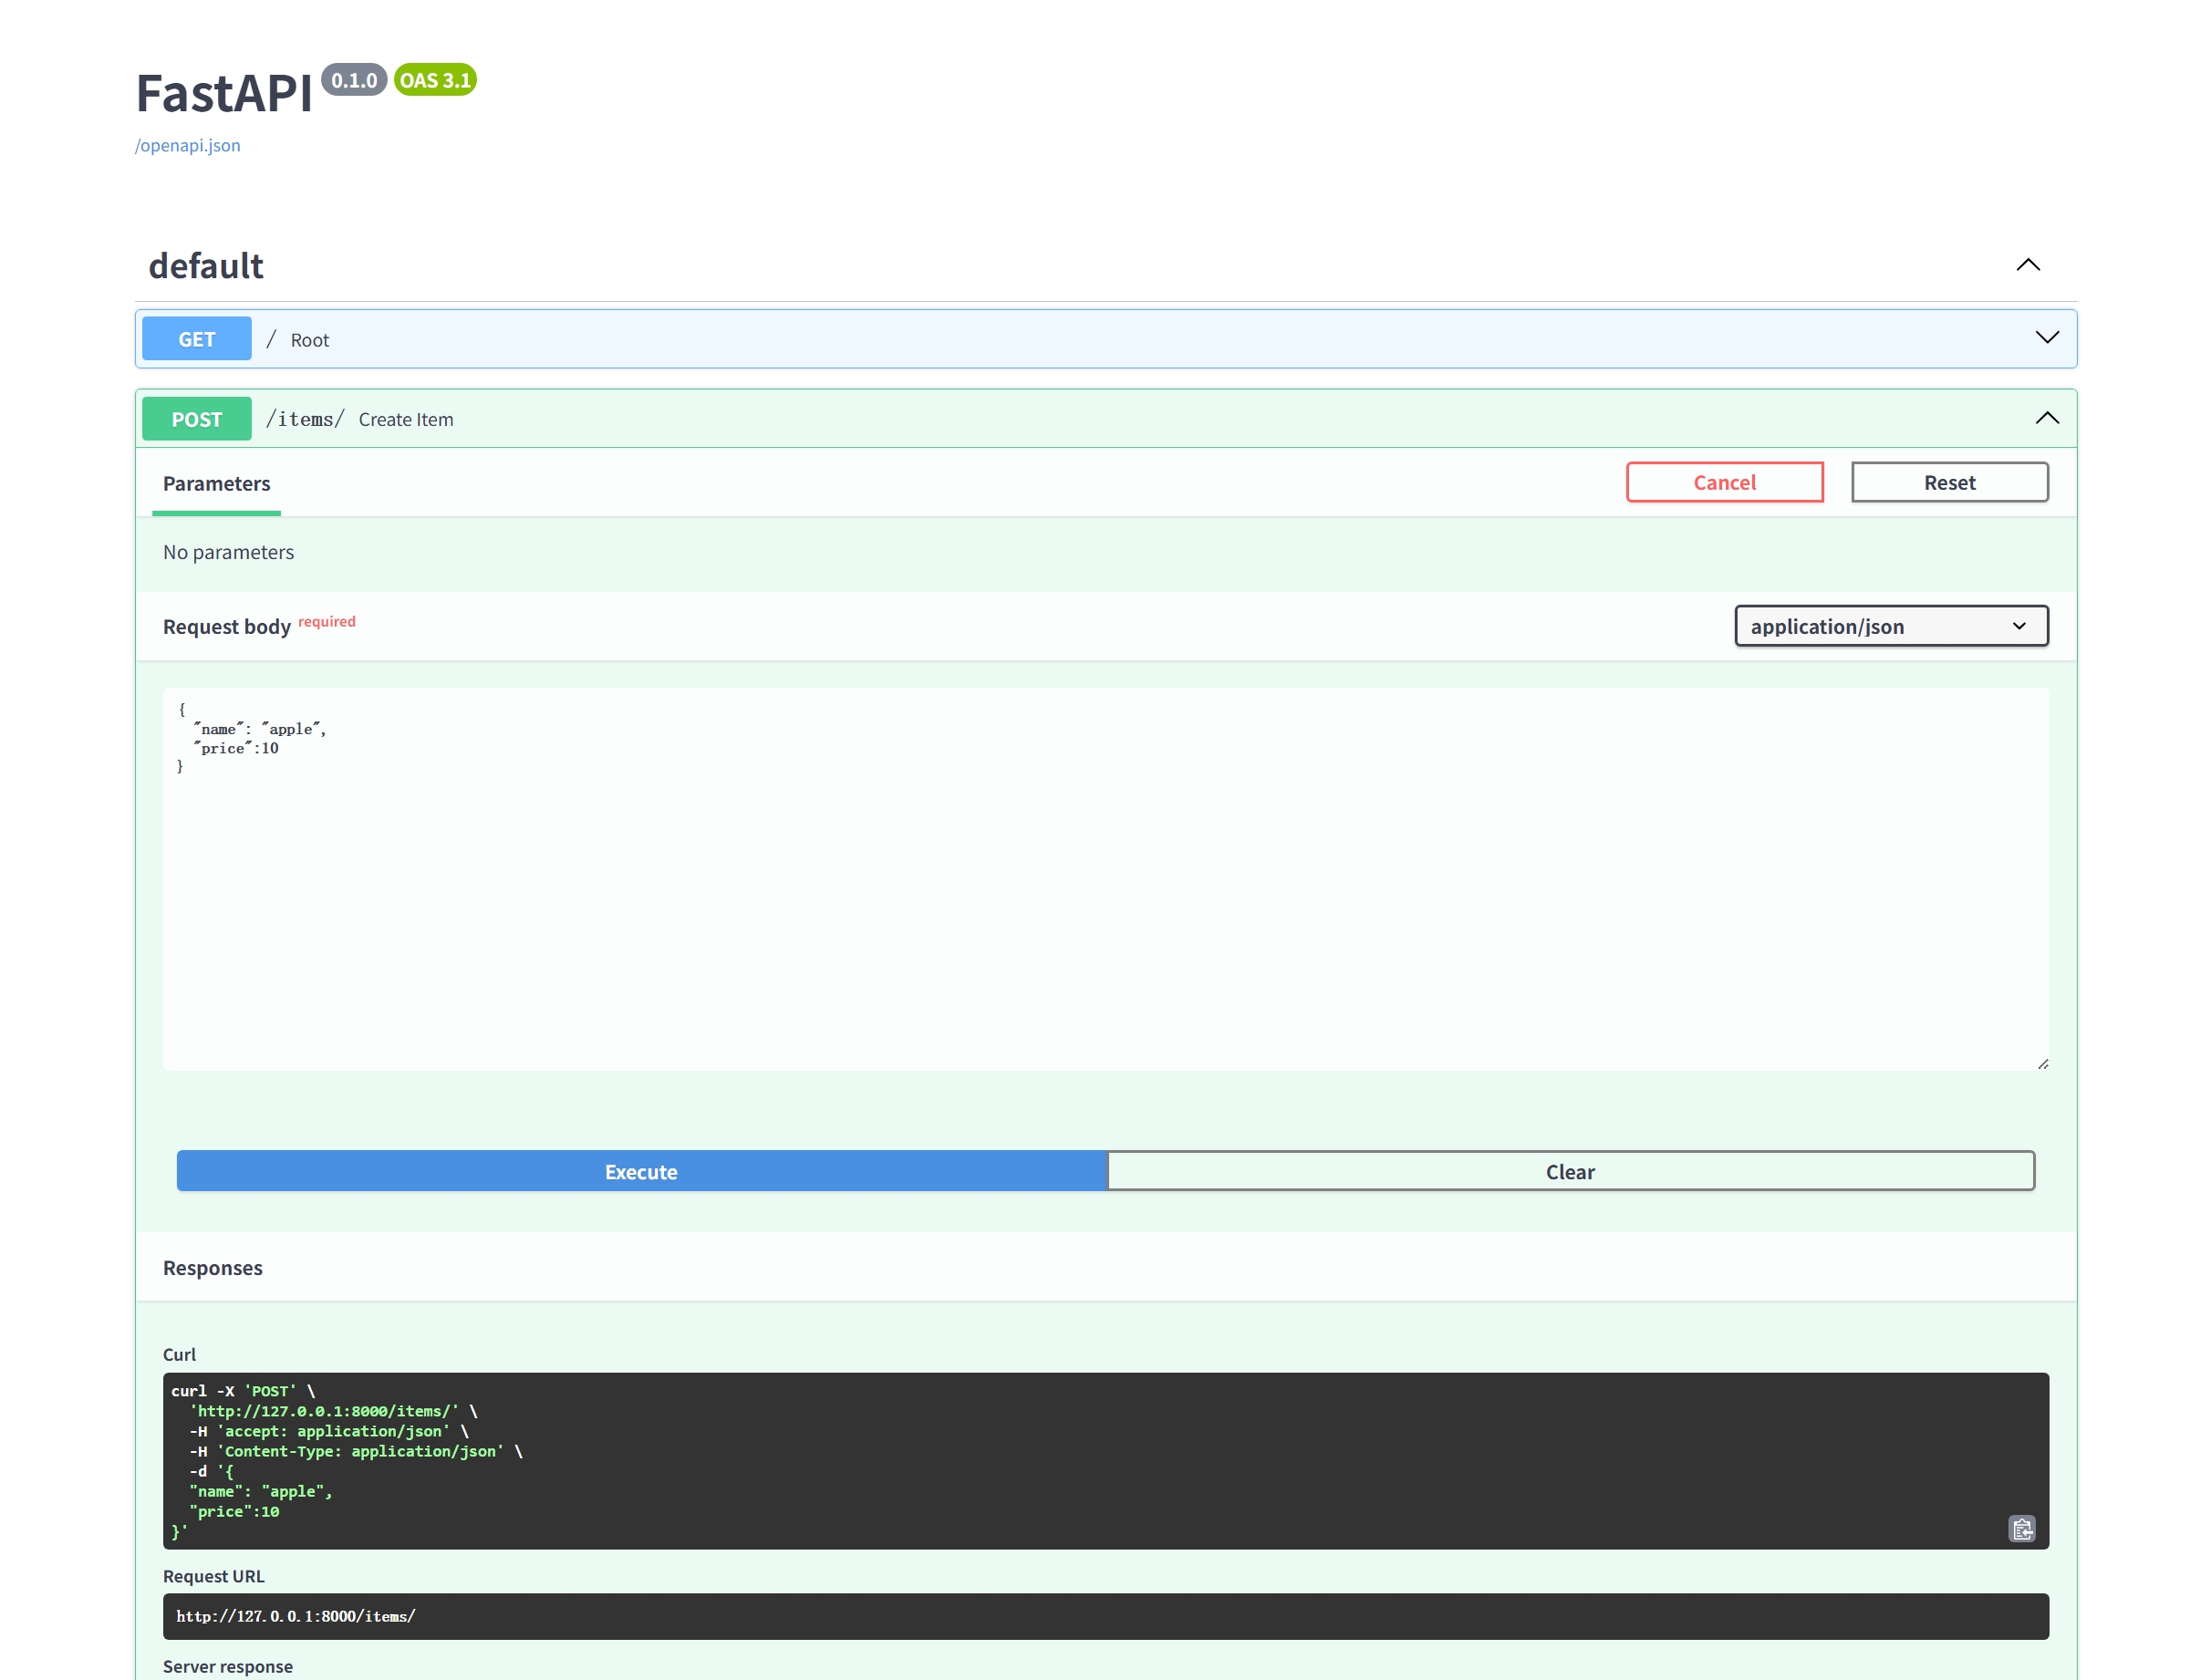Click the Request URL value box

[1105, 1616]
